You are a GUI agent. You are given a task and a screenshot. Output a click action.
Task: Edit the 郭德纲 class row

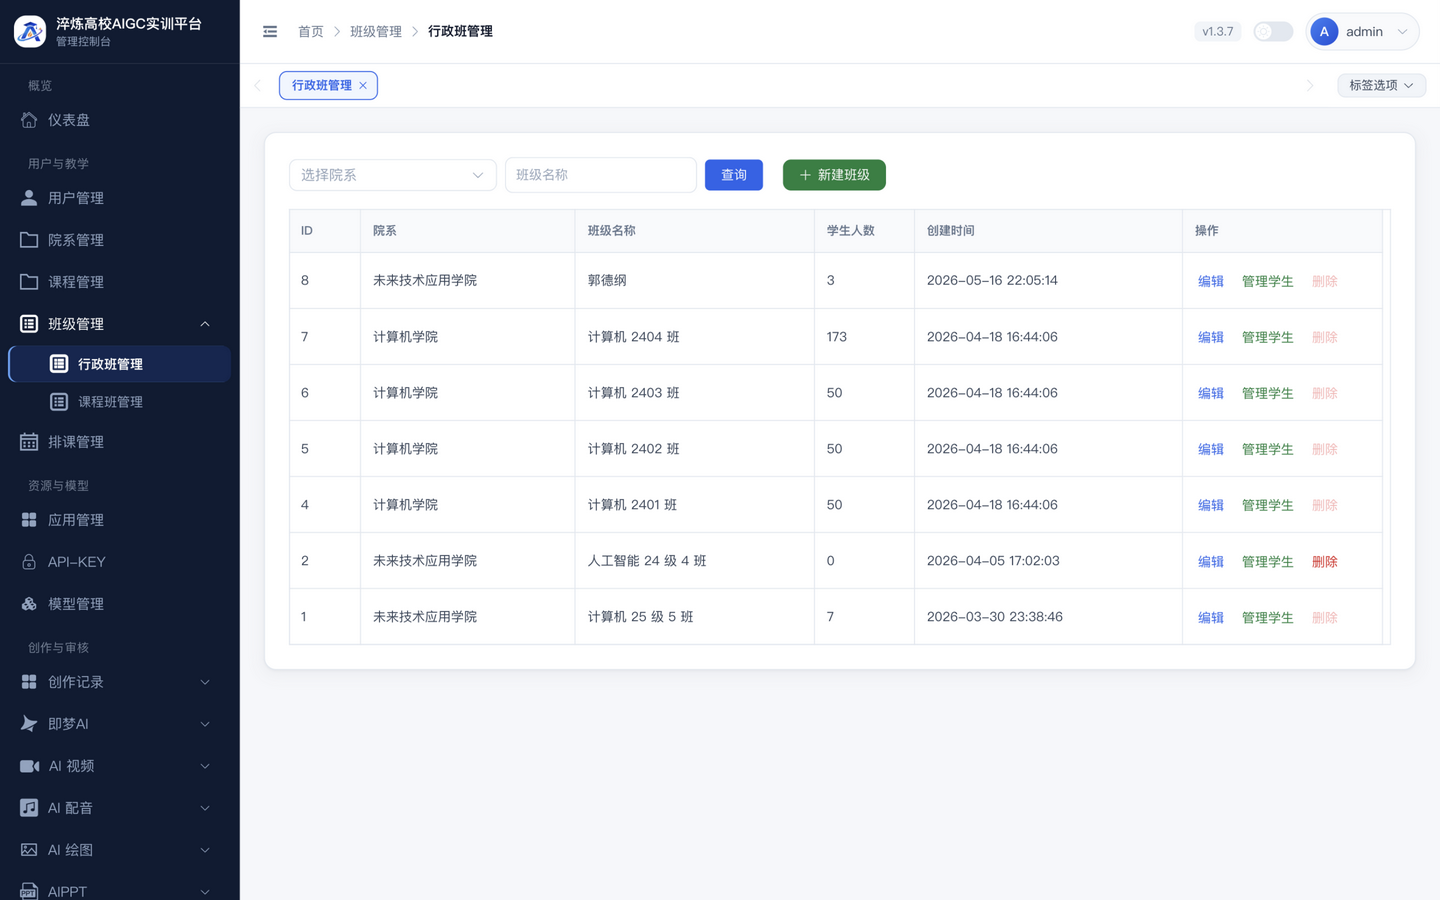point(1211,281)
